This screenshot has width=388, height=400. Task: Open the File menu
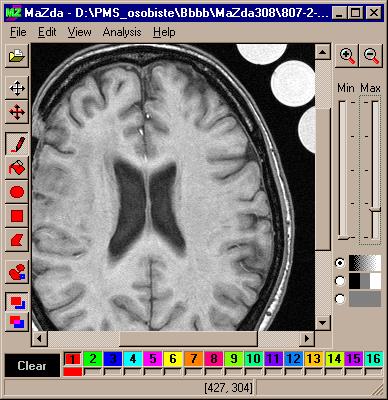18,32
